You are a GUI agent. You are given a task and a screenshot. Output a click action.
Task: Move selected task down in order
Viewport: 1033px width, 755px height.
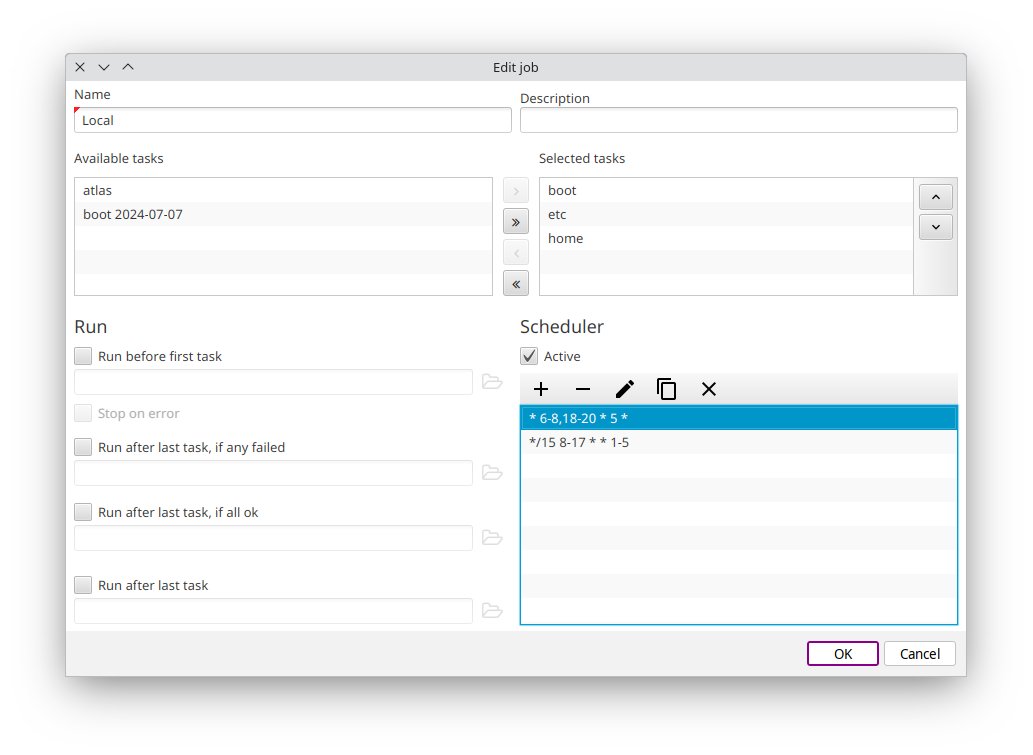coord(936,227)
